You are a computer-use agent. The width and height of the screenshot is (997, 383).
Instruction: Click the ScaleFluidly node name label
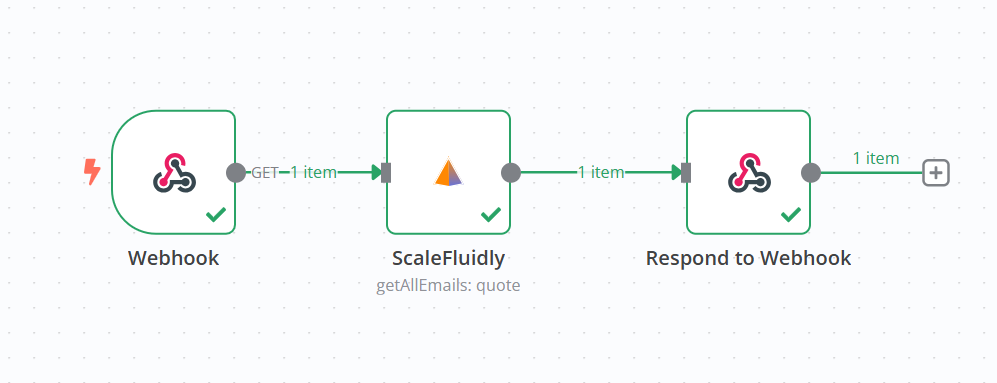[448, 258]
